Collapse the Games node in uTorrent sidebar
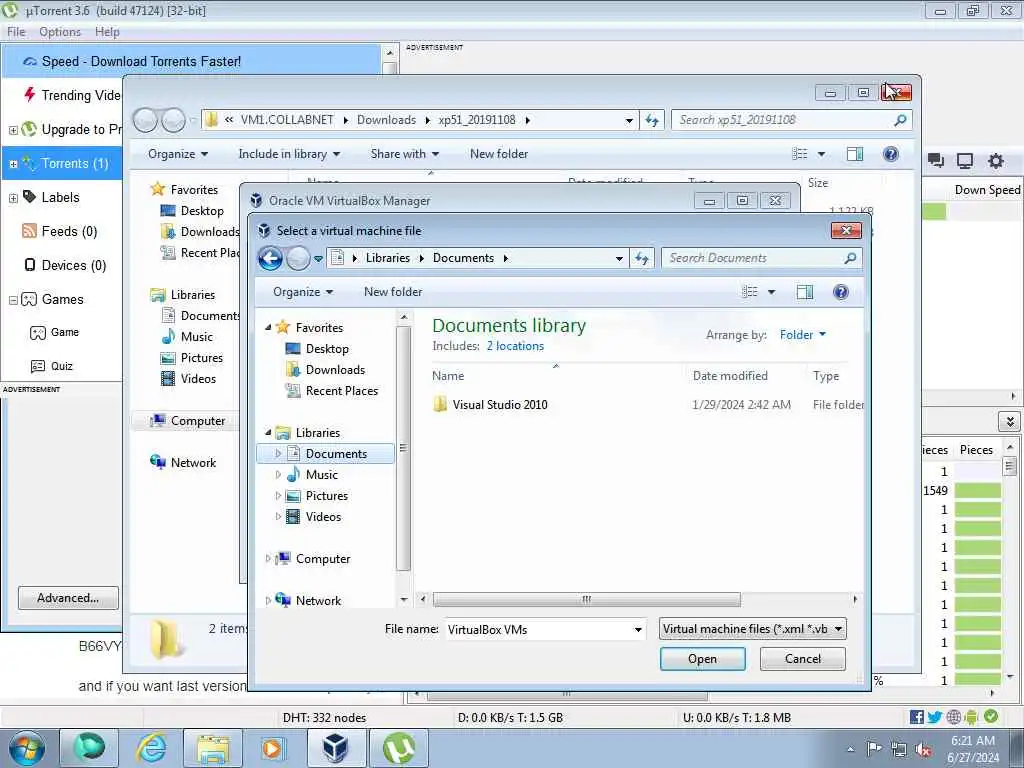The width and height of the screenshot is (1024, 768). coord(13,300)
